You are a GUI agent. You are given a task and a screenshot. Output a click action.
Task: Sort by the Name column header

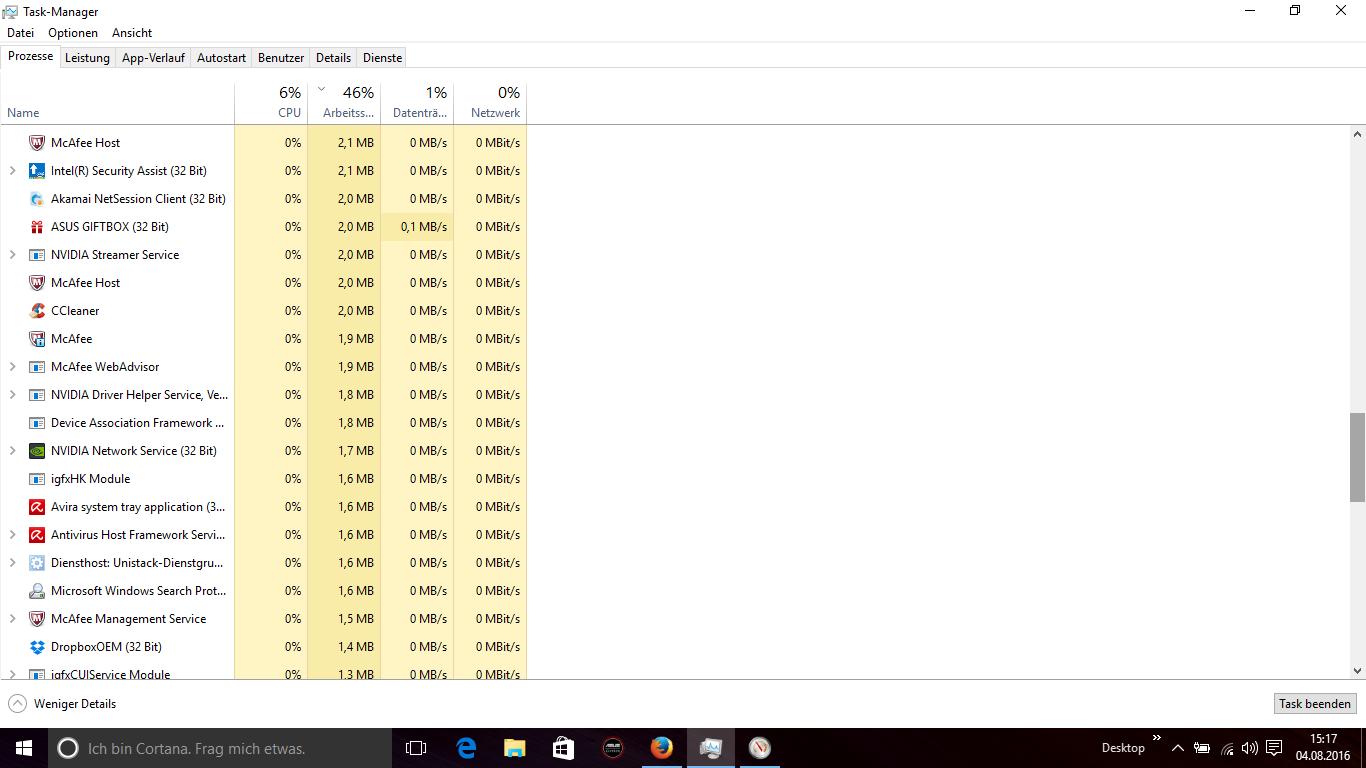(x=117, y=102)
